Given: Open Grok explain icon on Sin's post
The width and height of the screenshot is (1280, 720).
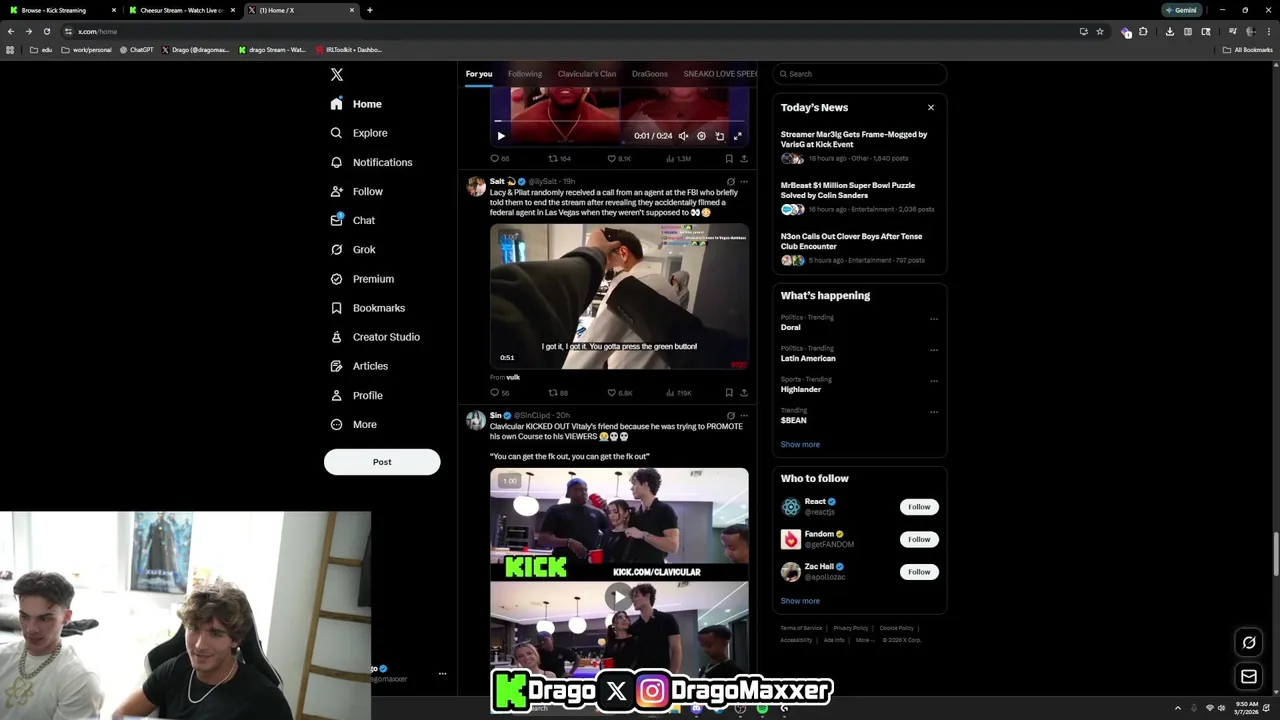Looking at the screenshot, I should tap(730, 416).
